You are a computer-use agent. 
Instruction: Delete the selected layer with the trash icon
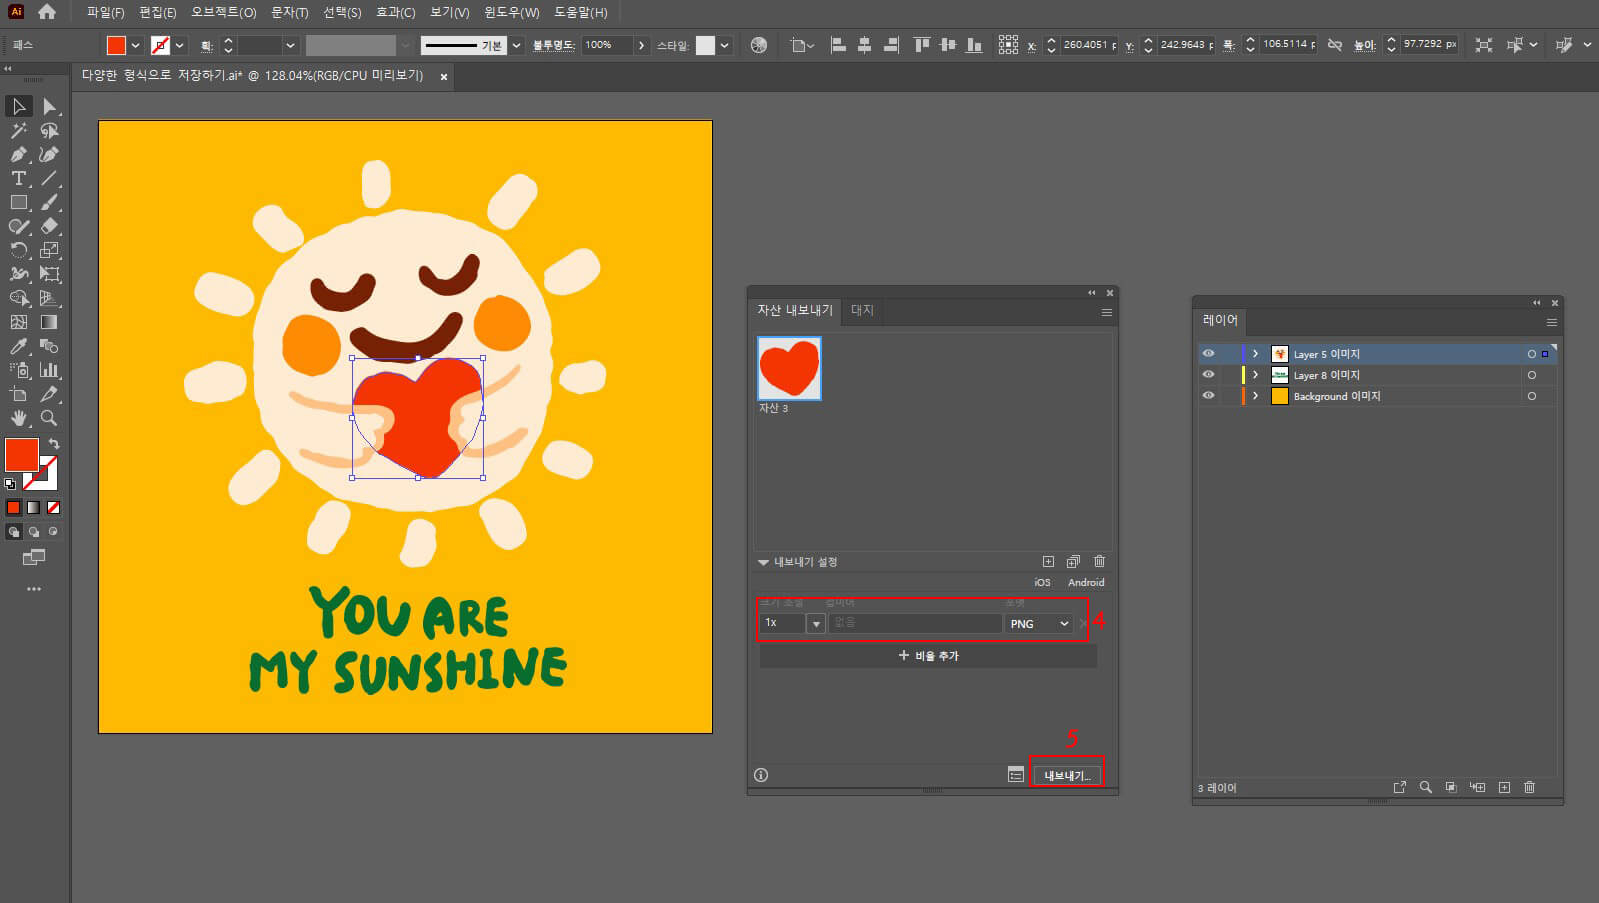(1529, 788)
